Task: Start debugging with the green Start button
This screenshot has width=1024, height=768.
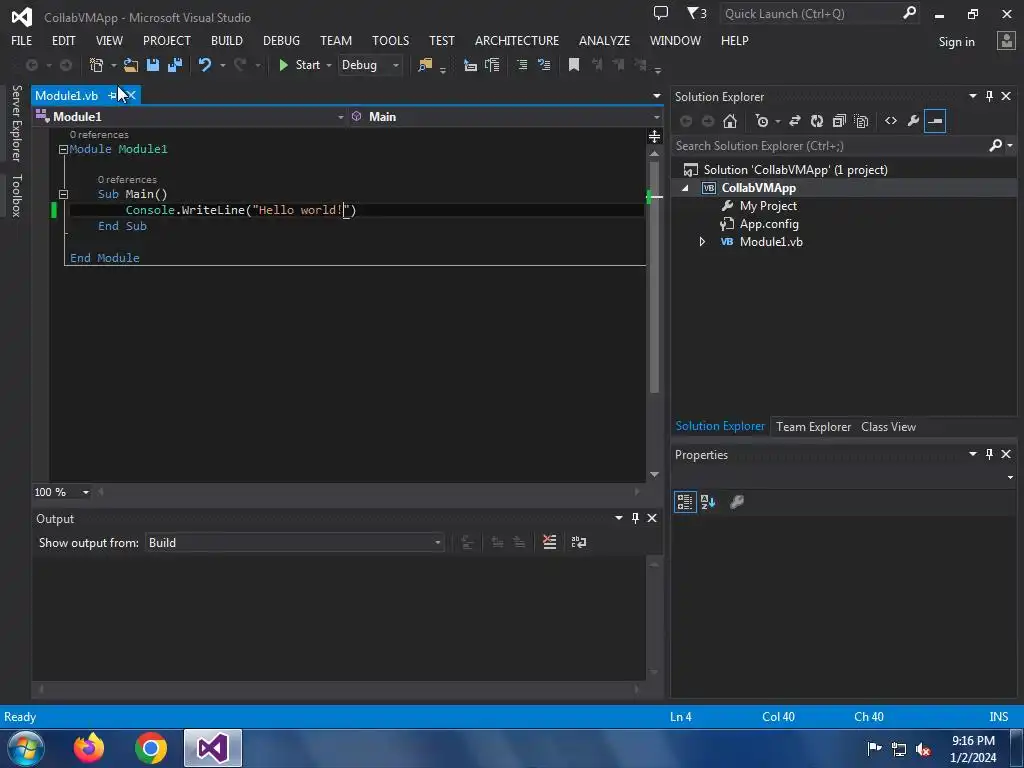Action: click(300, 65)
